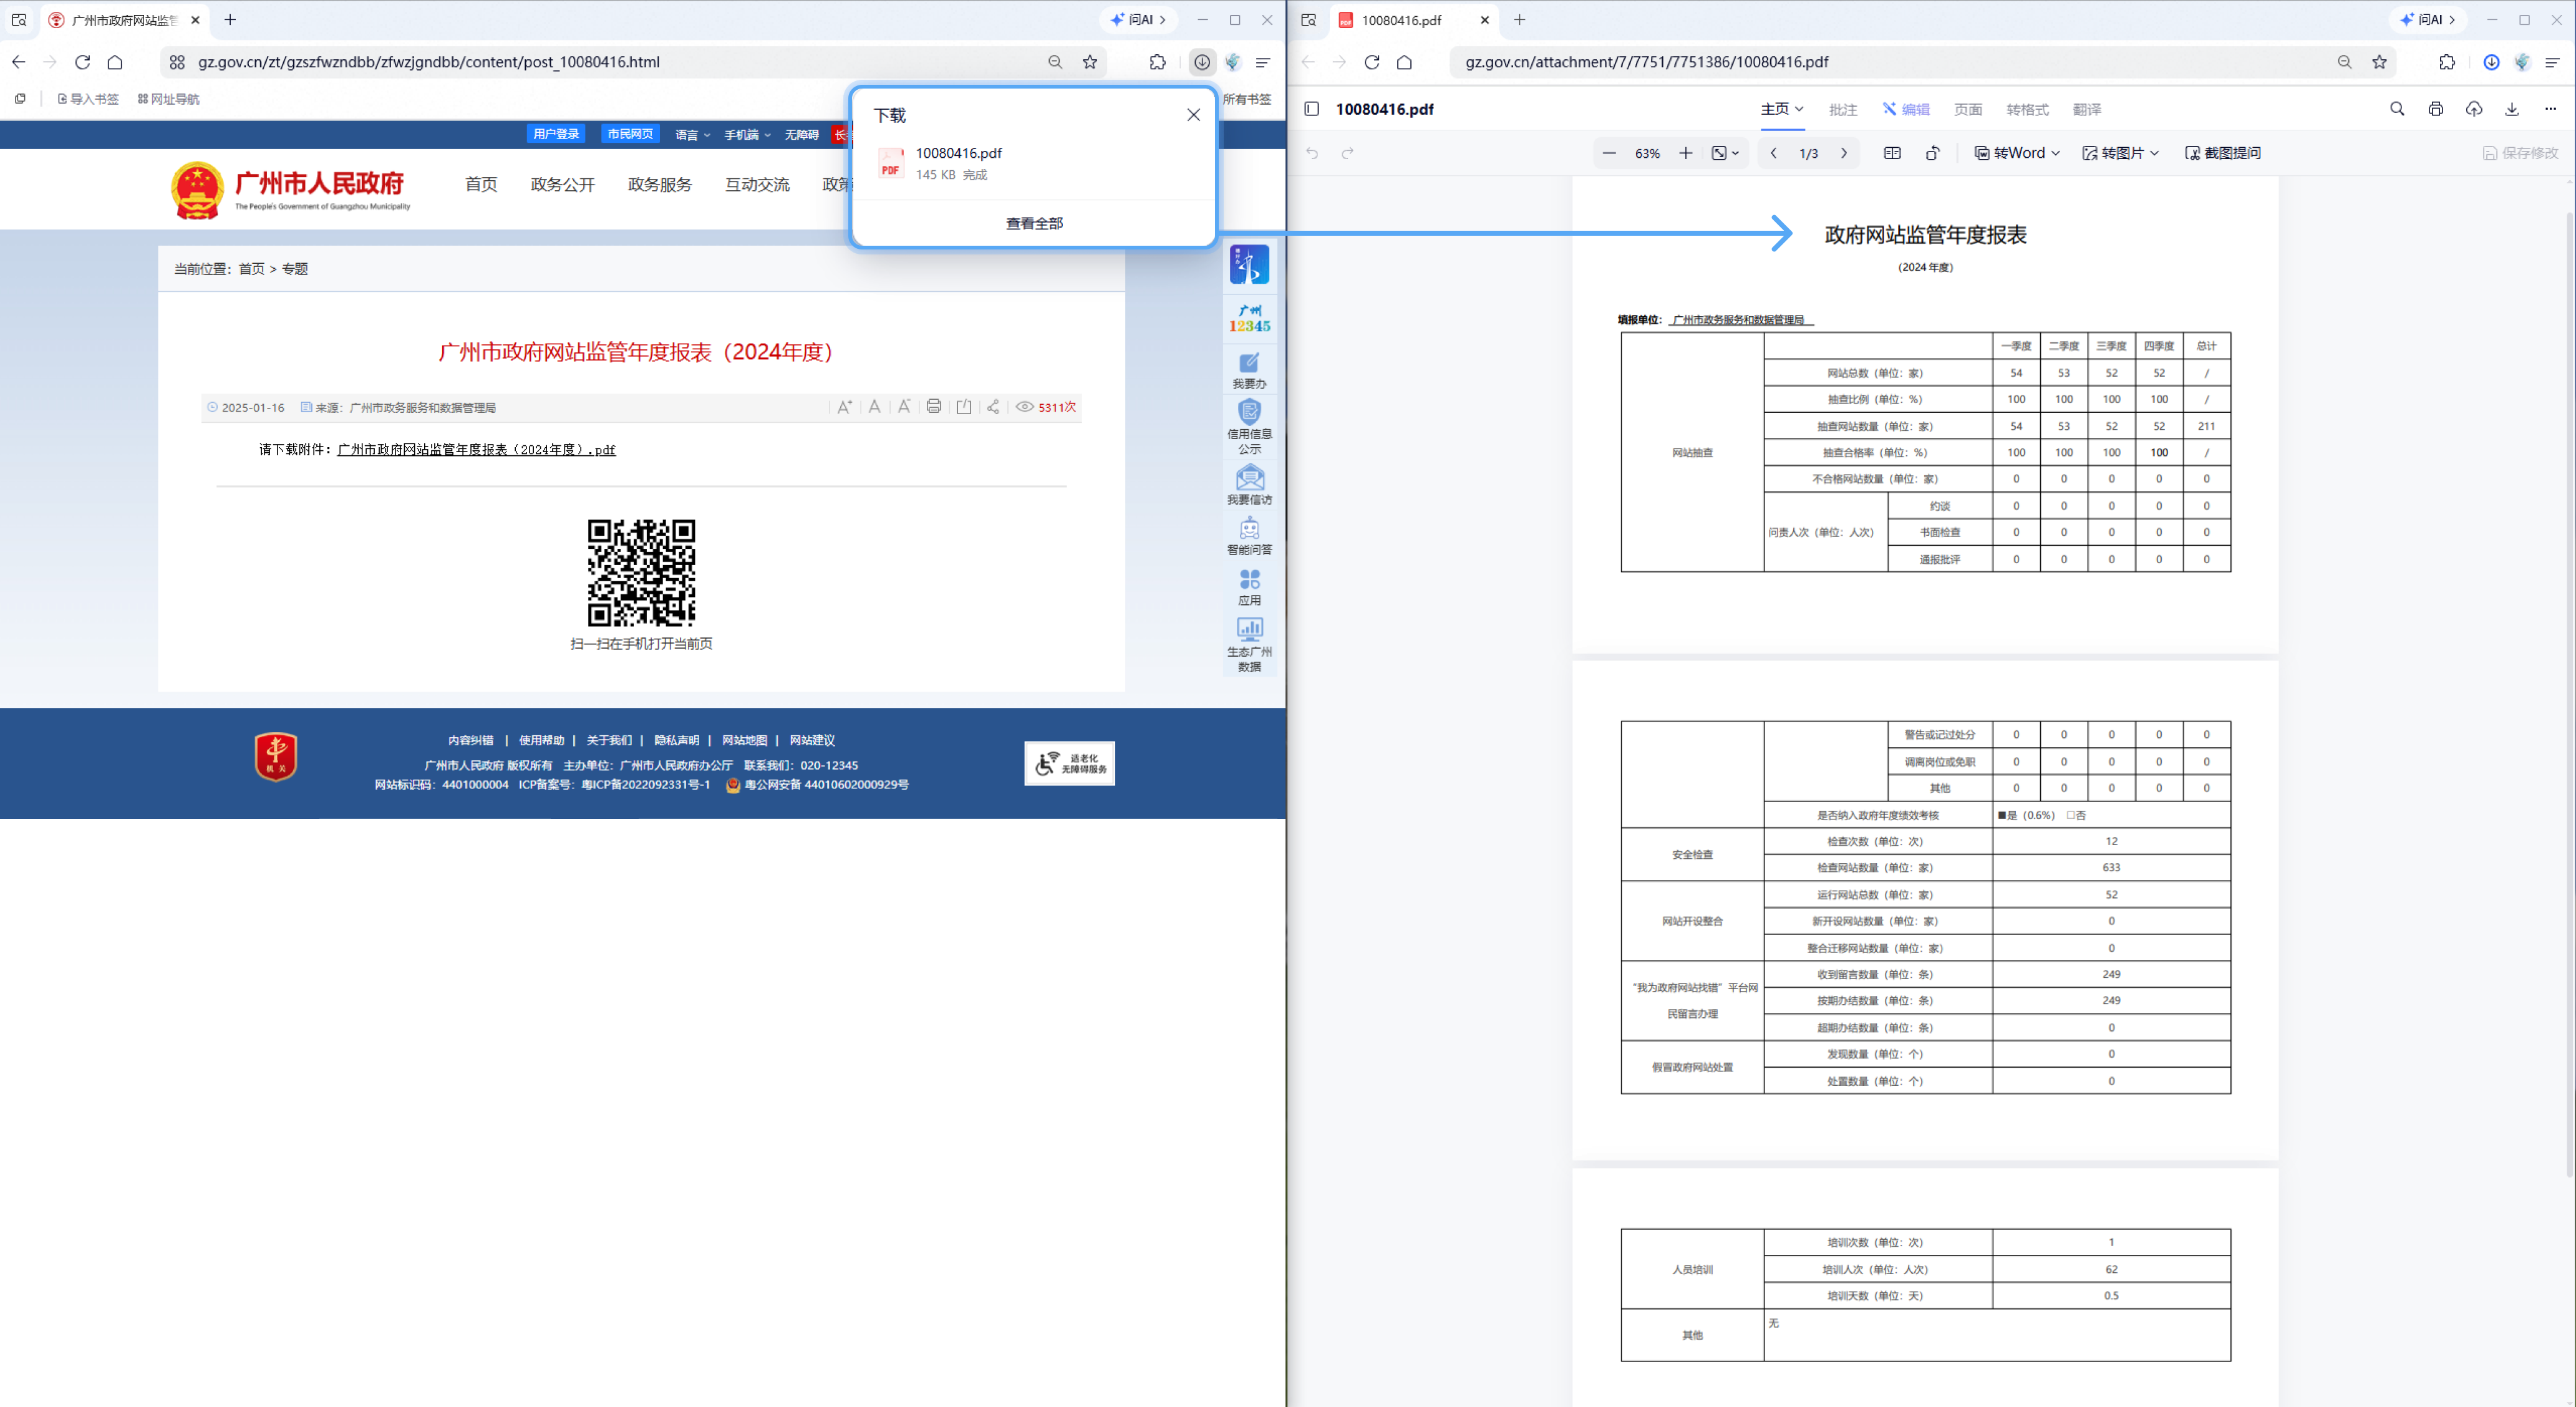The image size is (2576, 1407).
Task: Open the three-dots more menu in PDF viewer
Action: [x=2550, y=109]
